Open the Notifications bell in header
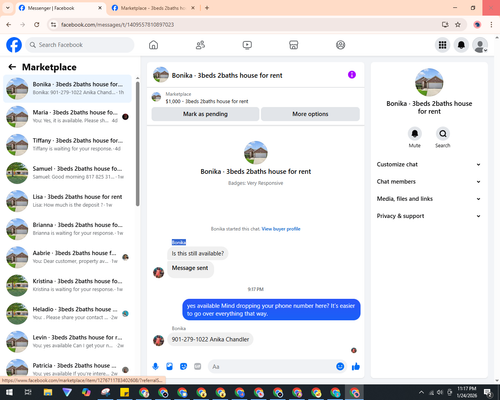Image resolution: width=500 pixels, height=400 pixels. coord(461,45)
